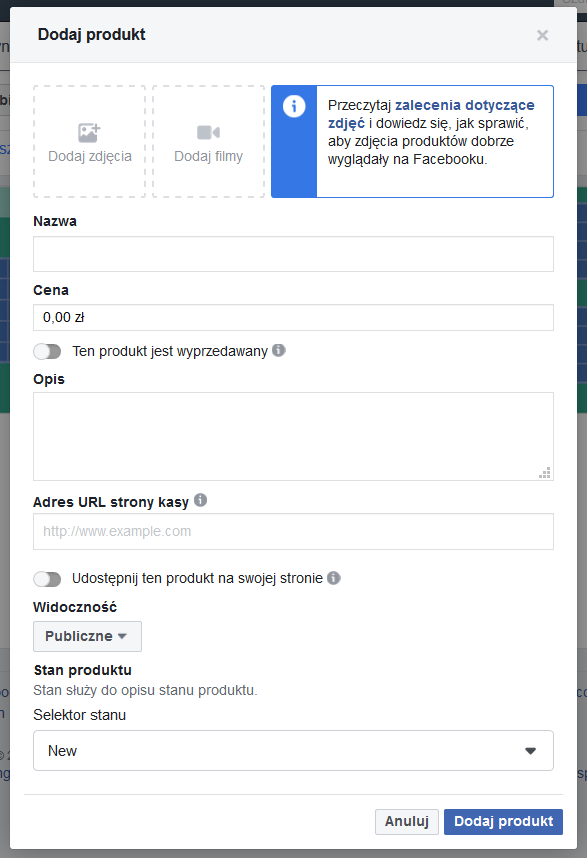Click the Cena price field
The height and width of the screenshot is (858, 587).
(293, 317)
